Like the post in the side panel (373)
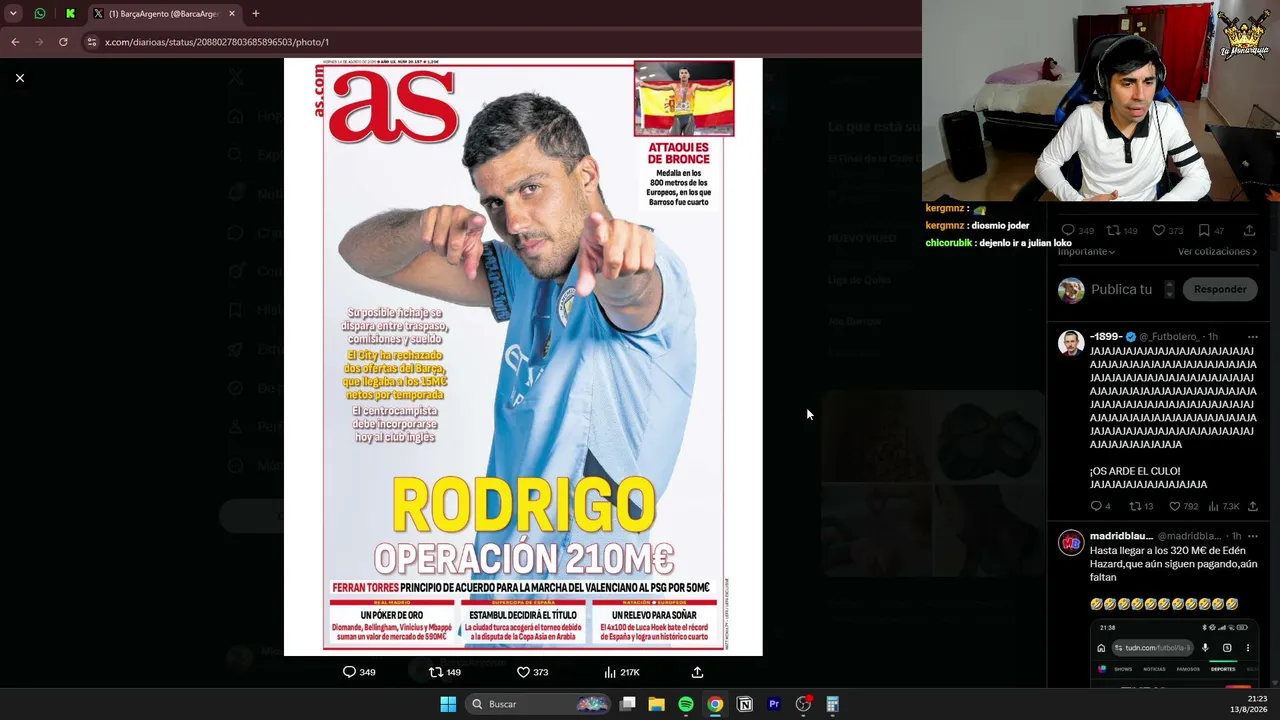Screen dimensions: 1280x720 (x=1167, y=231)
